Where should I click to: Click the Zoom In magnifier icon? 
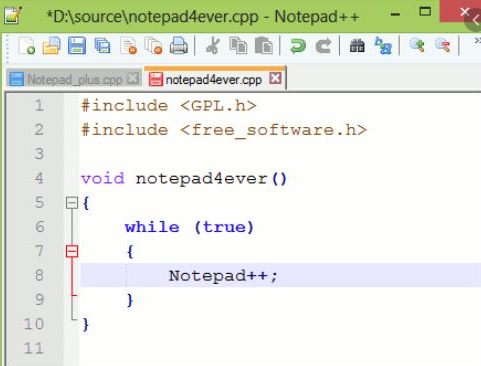[417, 45]
